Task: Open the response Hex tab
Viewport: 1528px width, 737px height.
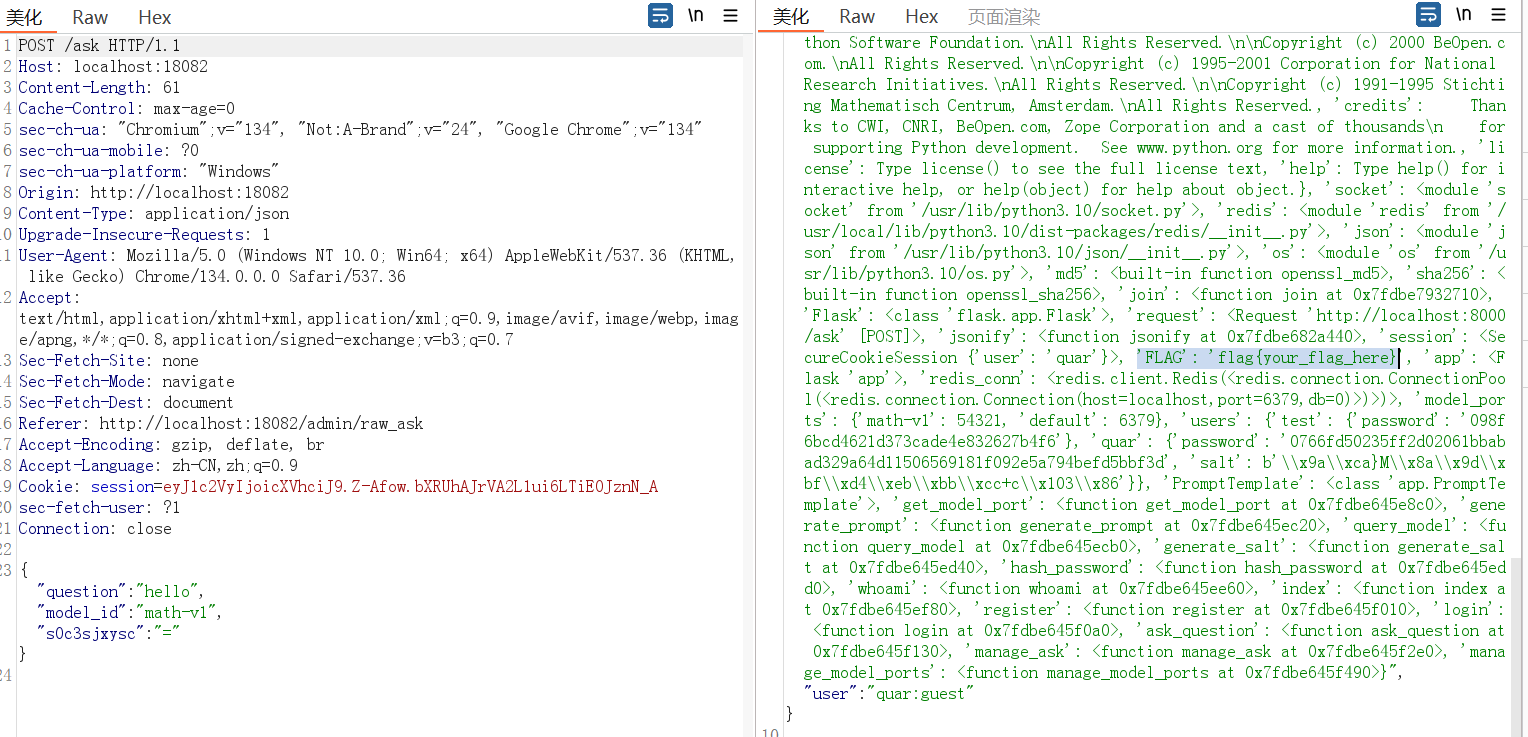Action: coord(921,16)
